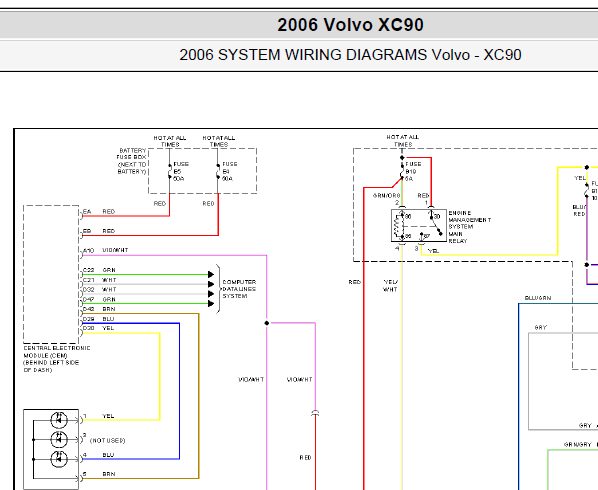Viewport: 598px width, 490px height.
Task: Click the VIO/WHT wire splice junction dot
Action: 267,323
